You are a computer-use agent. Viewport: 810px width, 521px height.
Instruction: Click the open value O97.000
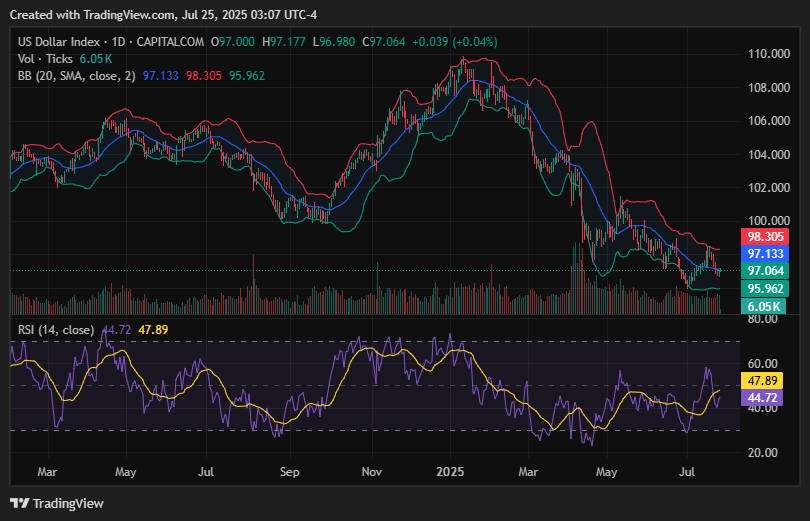(233, 42)
